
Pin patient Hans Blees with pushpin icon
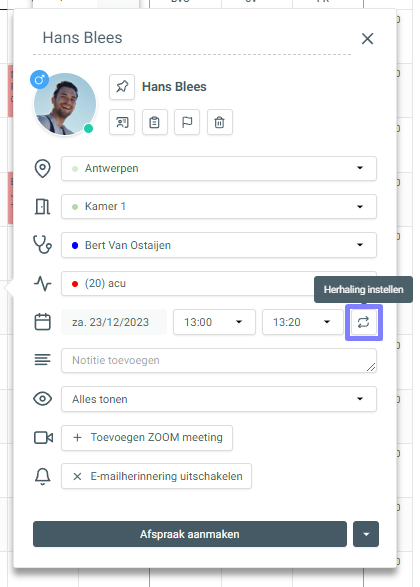[x=122, y=87]
